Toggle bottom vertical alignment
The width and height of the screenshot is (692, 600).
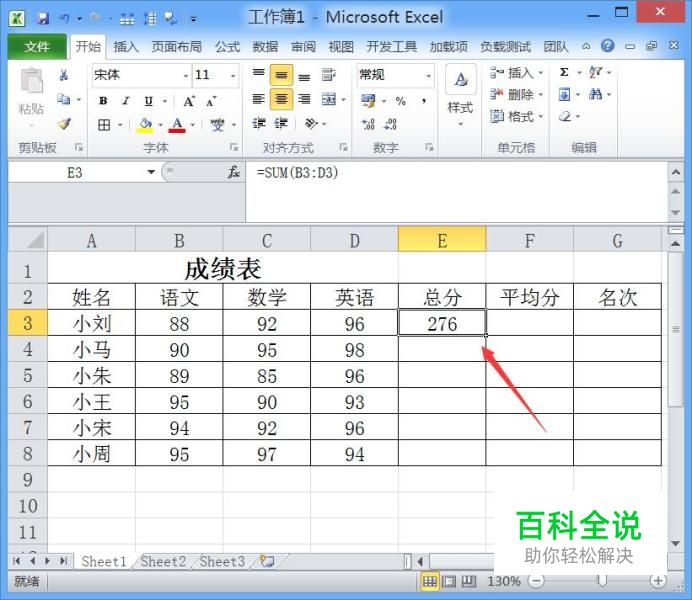click(304, 75)
